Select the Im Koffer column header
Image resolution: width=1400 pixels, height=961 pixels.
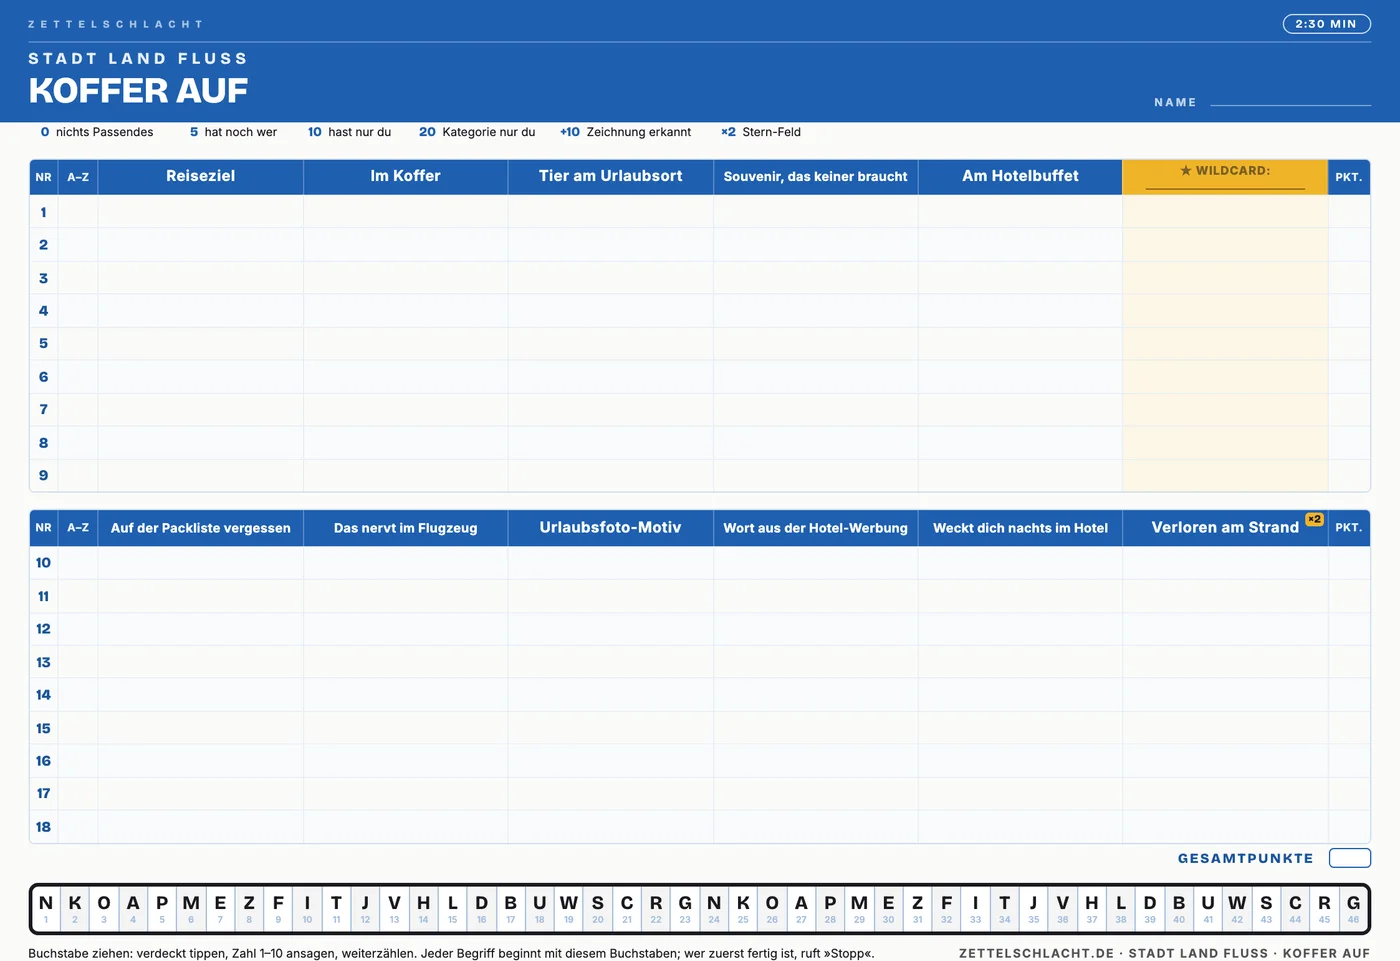pos(405,176)
